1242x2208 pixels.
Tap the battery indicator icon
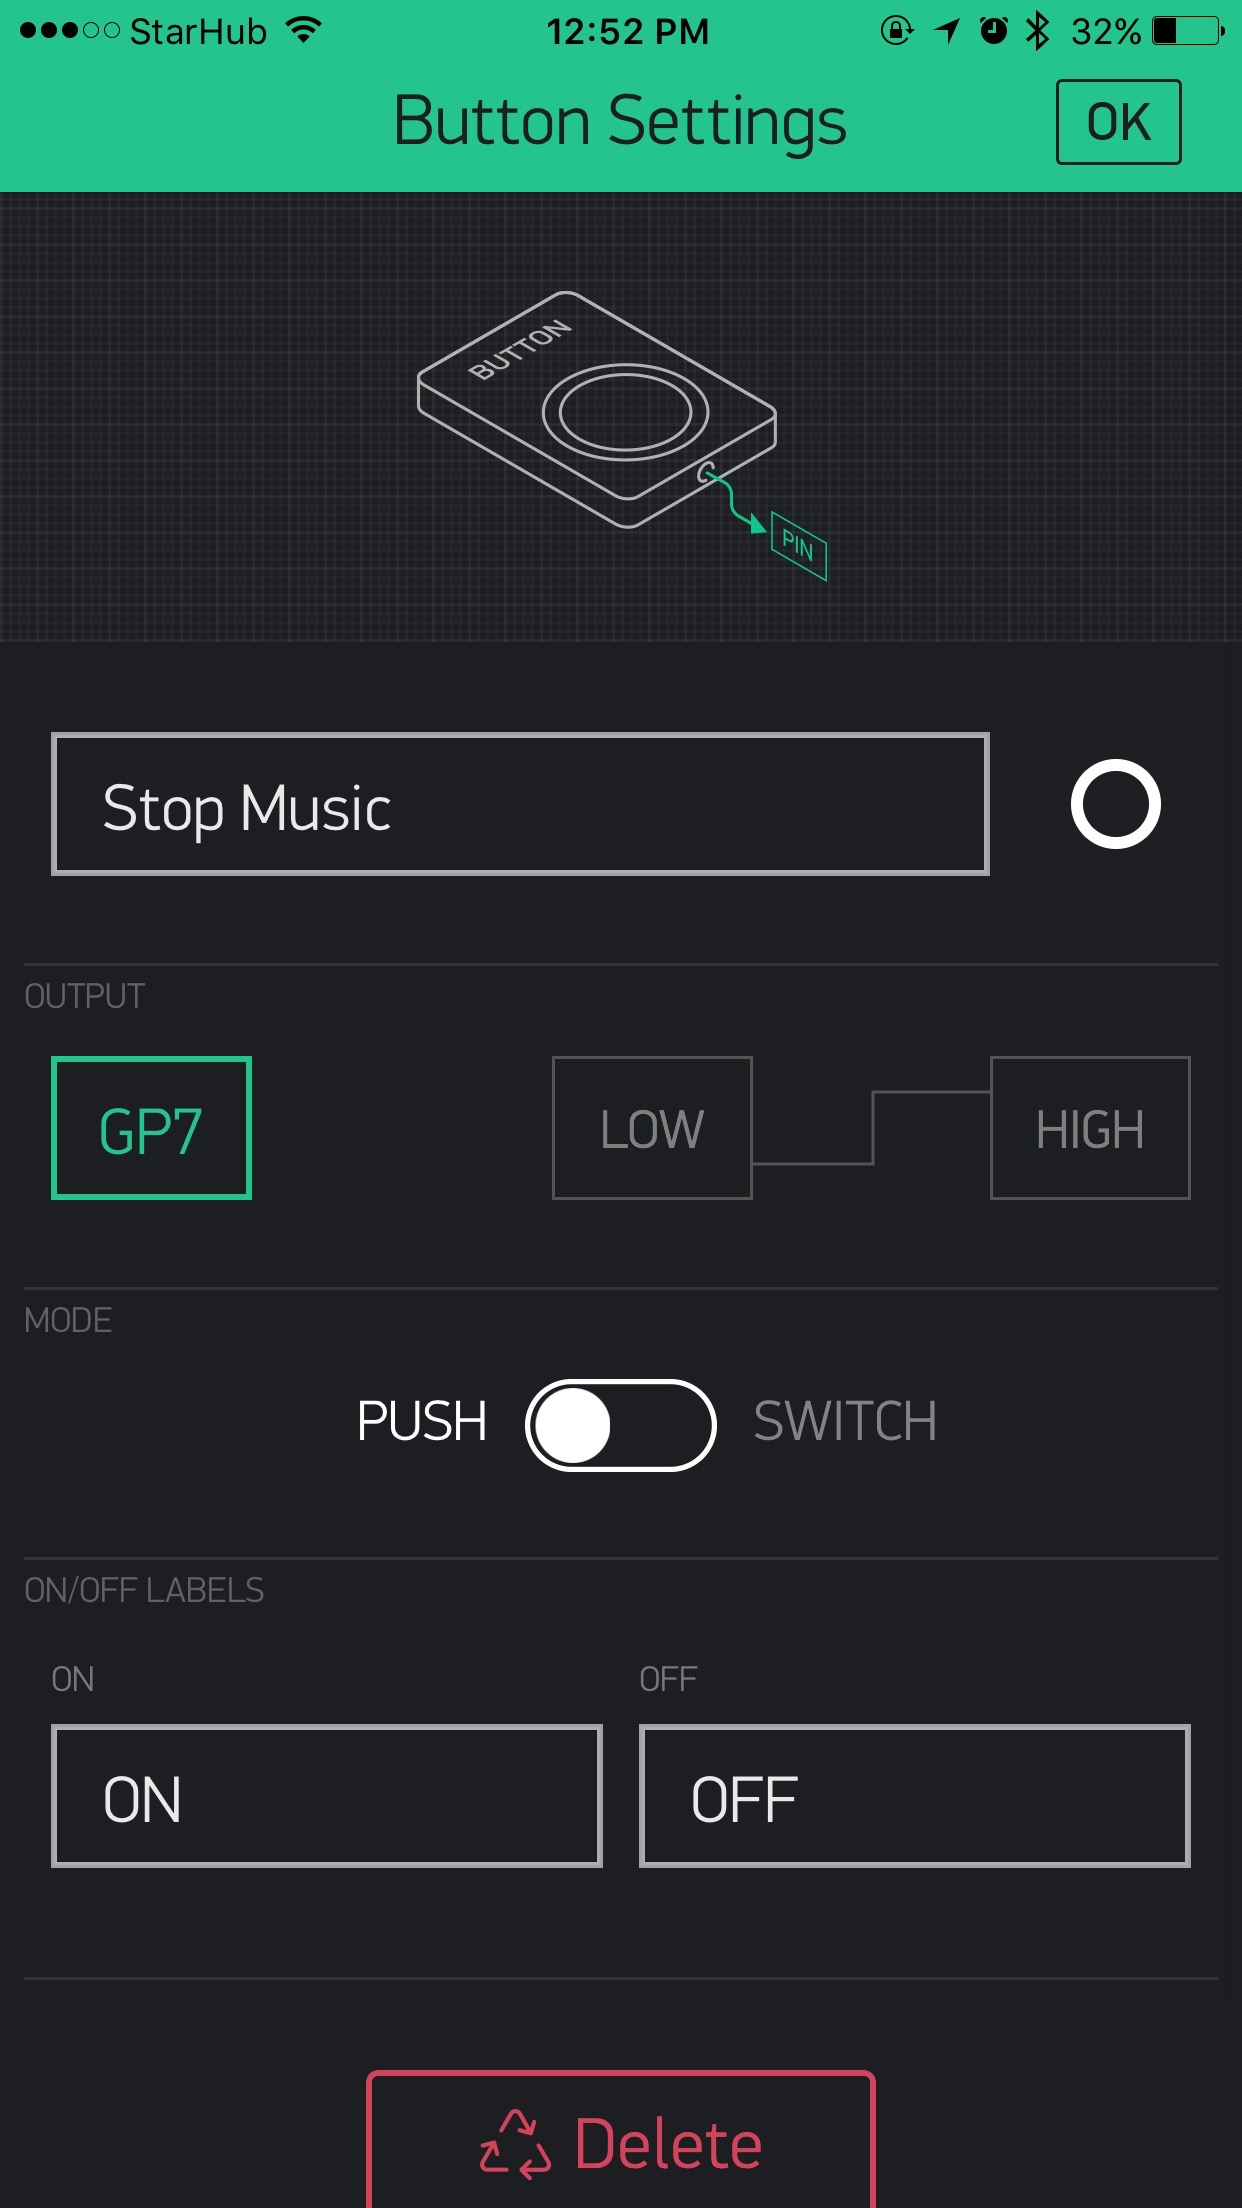click(x=1188, y=31)
